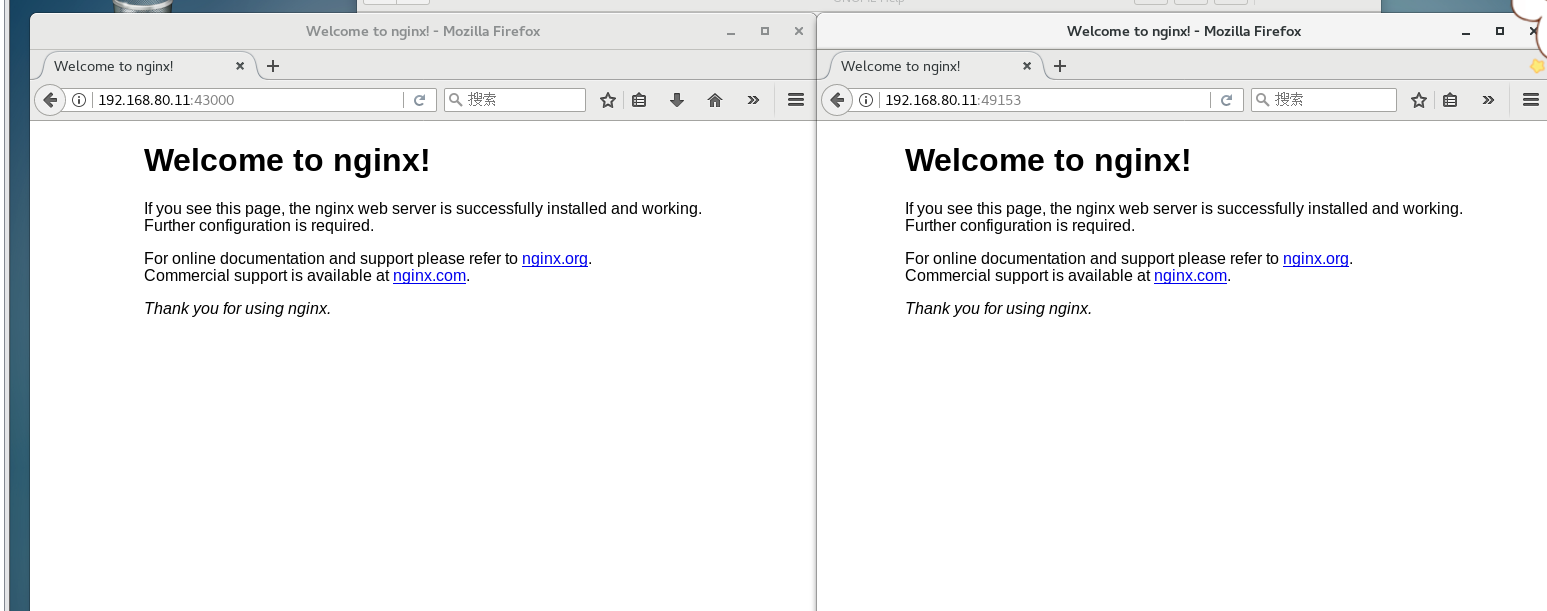Go back in left Firefox window

pyautogui.click(x=50, y=100)
